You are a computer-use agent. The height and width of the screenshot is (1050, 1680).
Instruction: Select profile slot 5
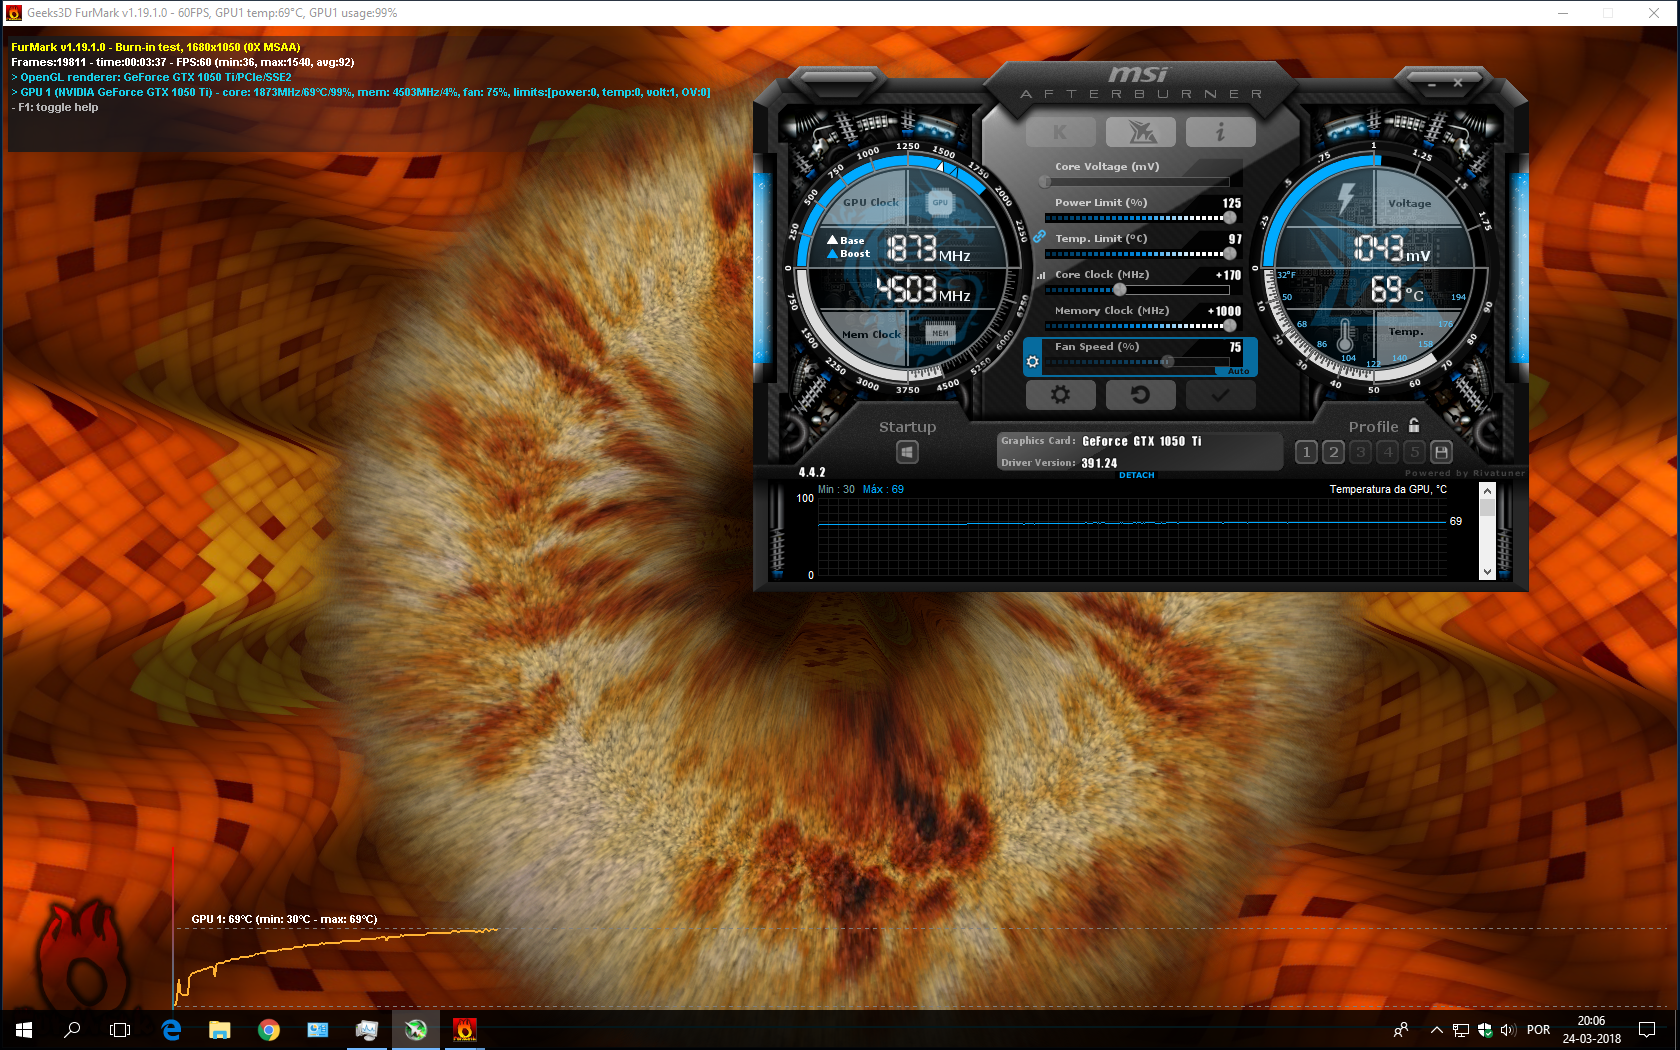(x=1414, y=452)
